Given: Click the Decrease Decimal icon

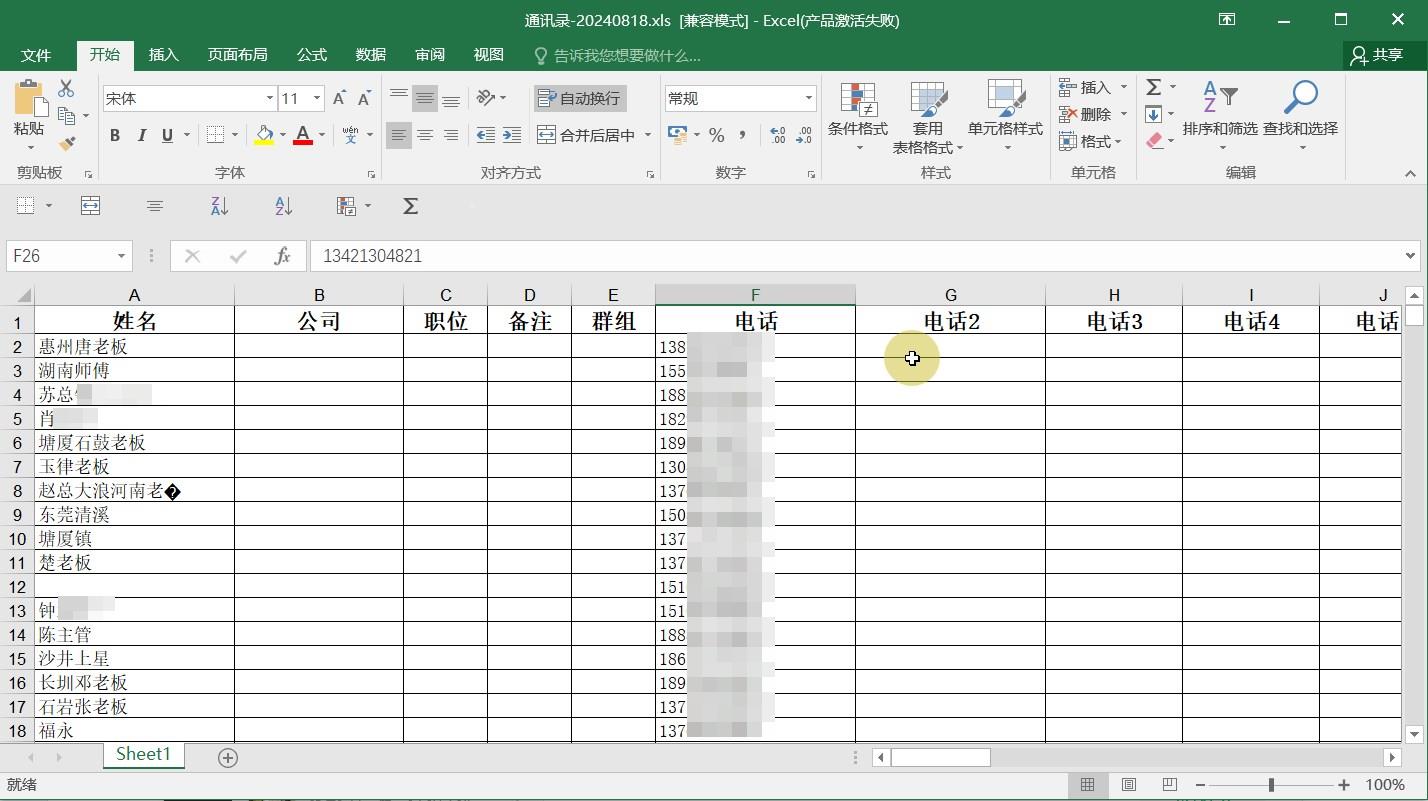Looking at the screenshot, I should [804, 135].
